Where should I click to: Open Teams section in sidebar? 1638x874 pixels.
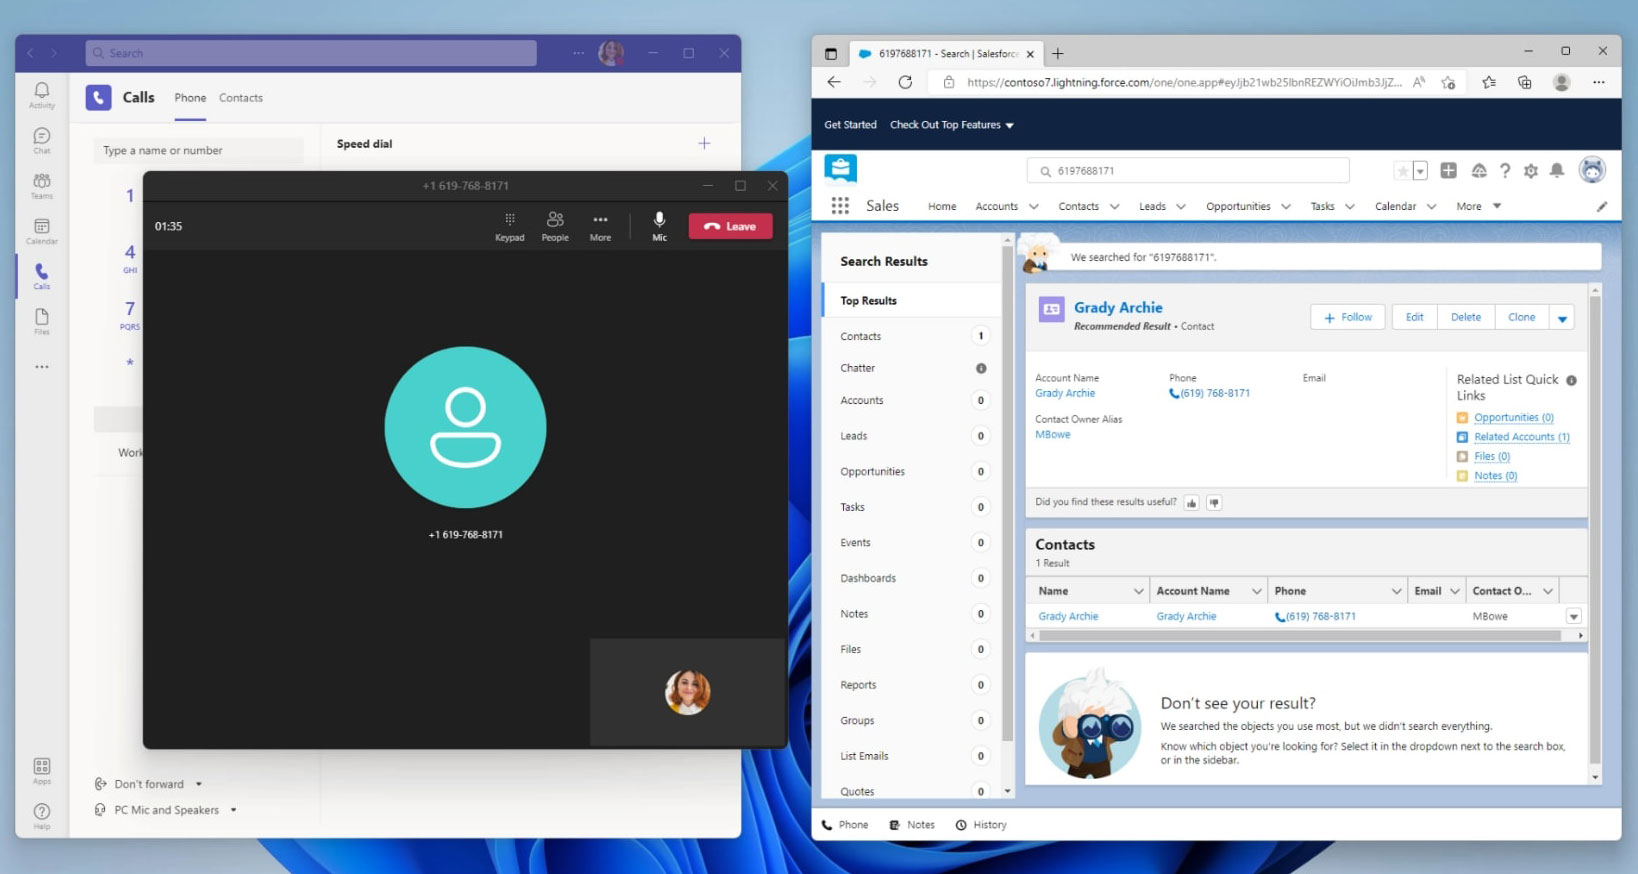coord(42,186)
